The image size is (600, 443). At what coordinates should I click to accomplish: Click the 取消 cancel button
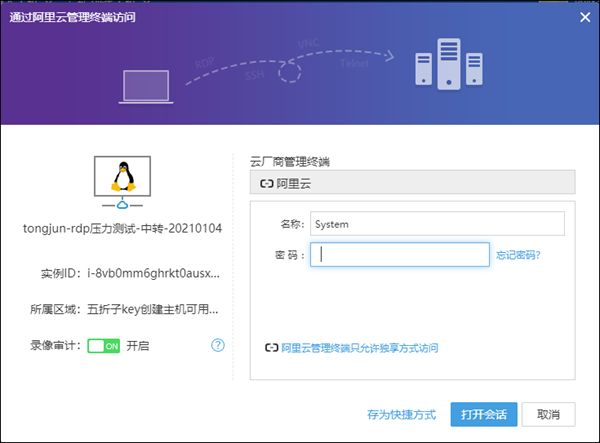548,414
